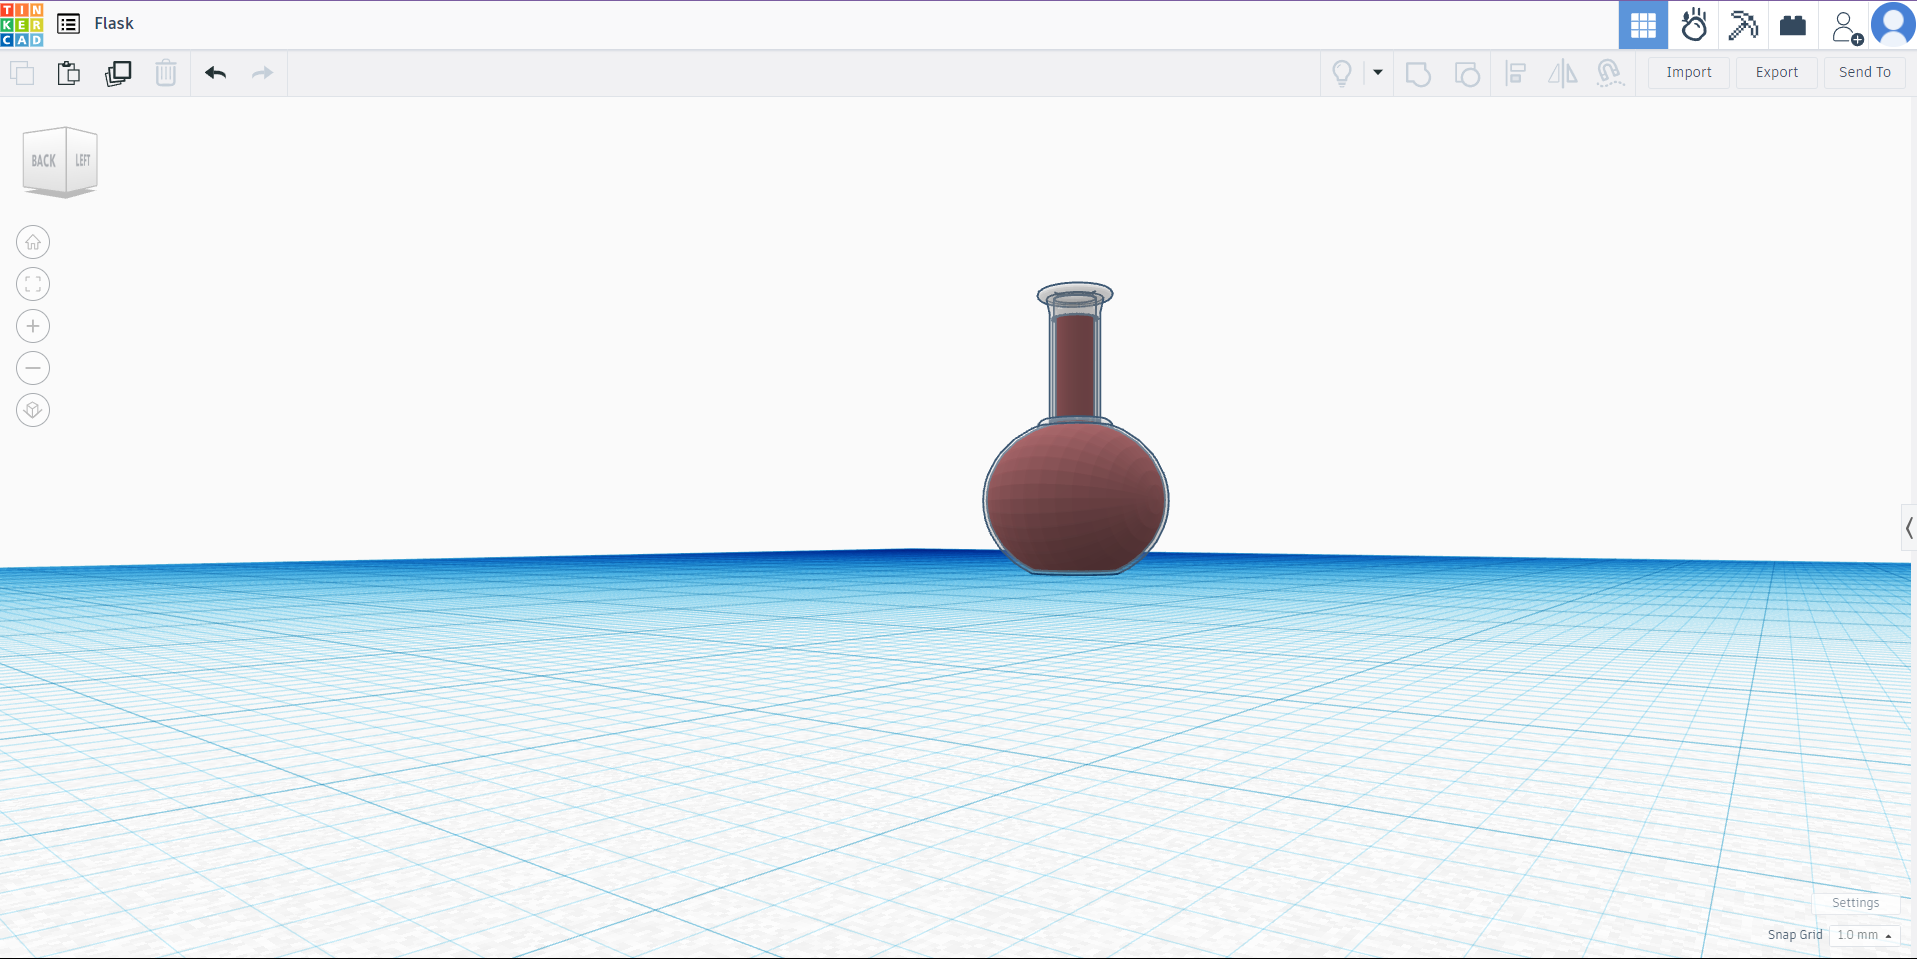The height and width of the screenshot is (959, 1917).
Task: Expand the visibility dropdown arrow
Action: [x=1378, y=72]
